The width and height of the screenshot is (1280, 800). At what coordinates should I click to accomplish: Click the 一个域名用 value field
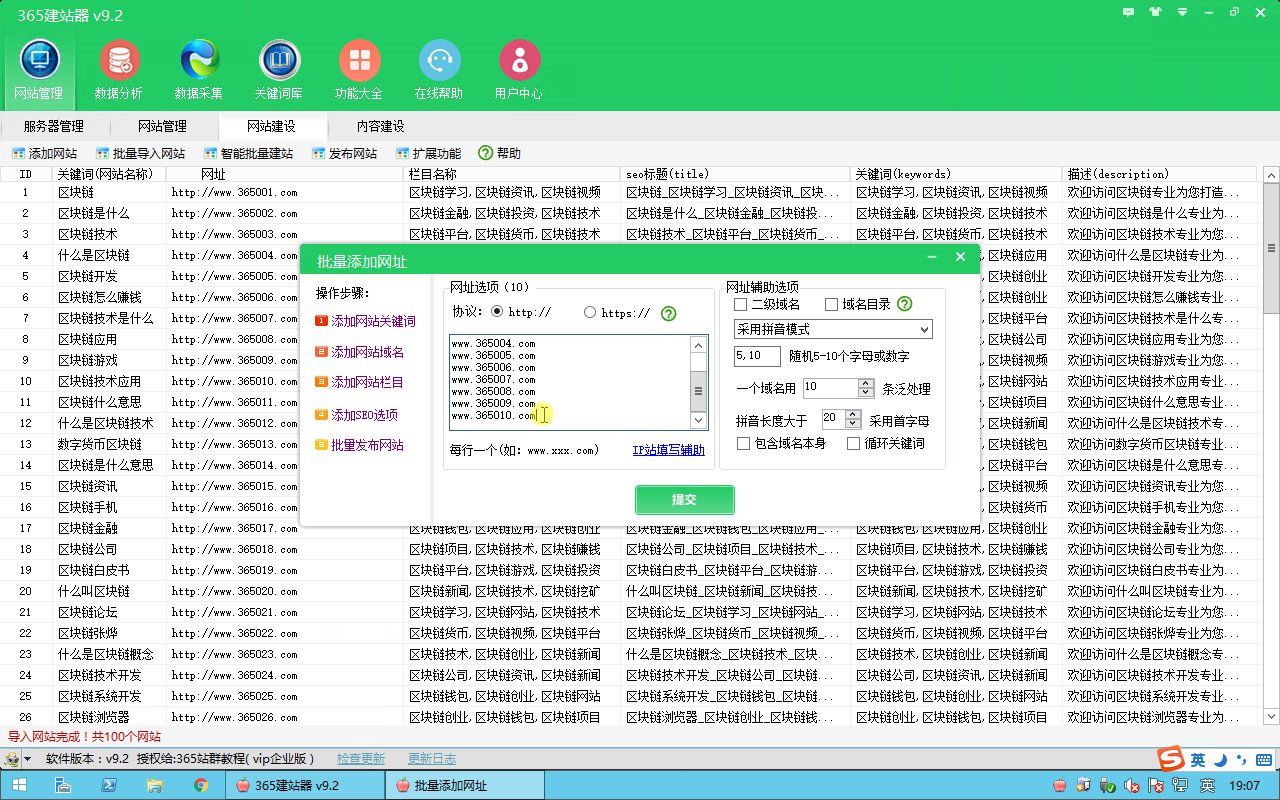pos(829,388)
